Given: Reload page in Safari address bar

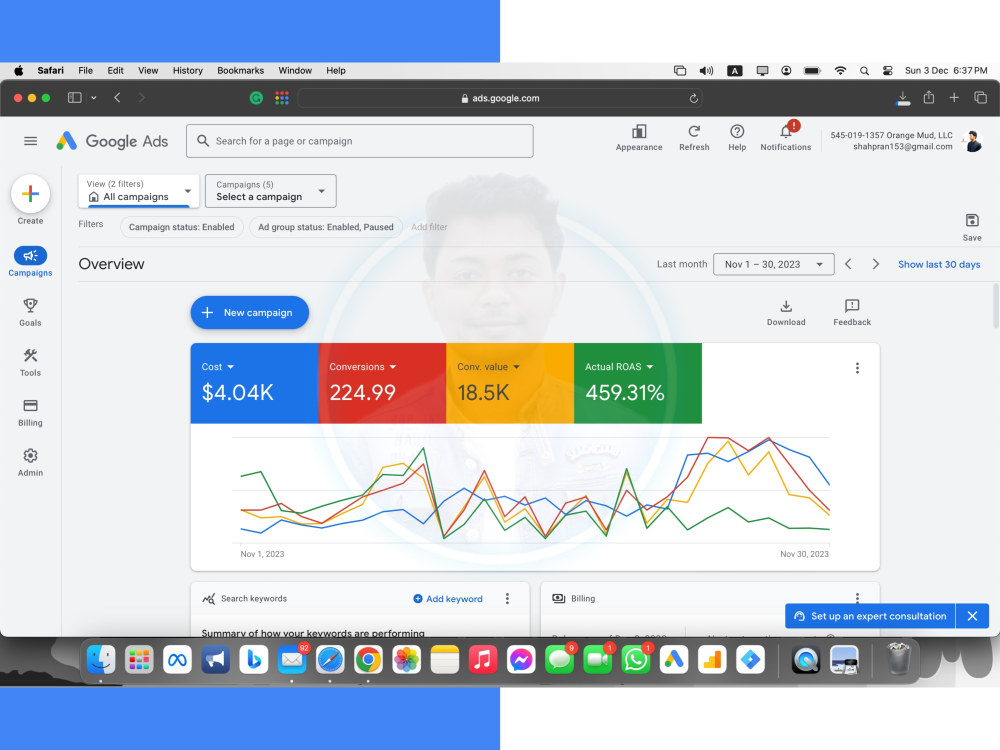Looking at the screenshot, I should pyautogui.click(x=693, y=98).
